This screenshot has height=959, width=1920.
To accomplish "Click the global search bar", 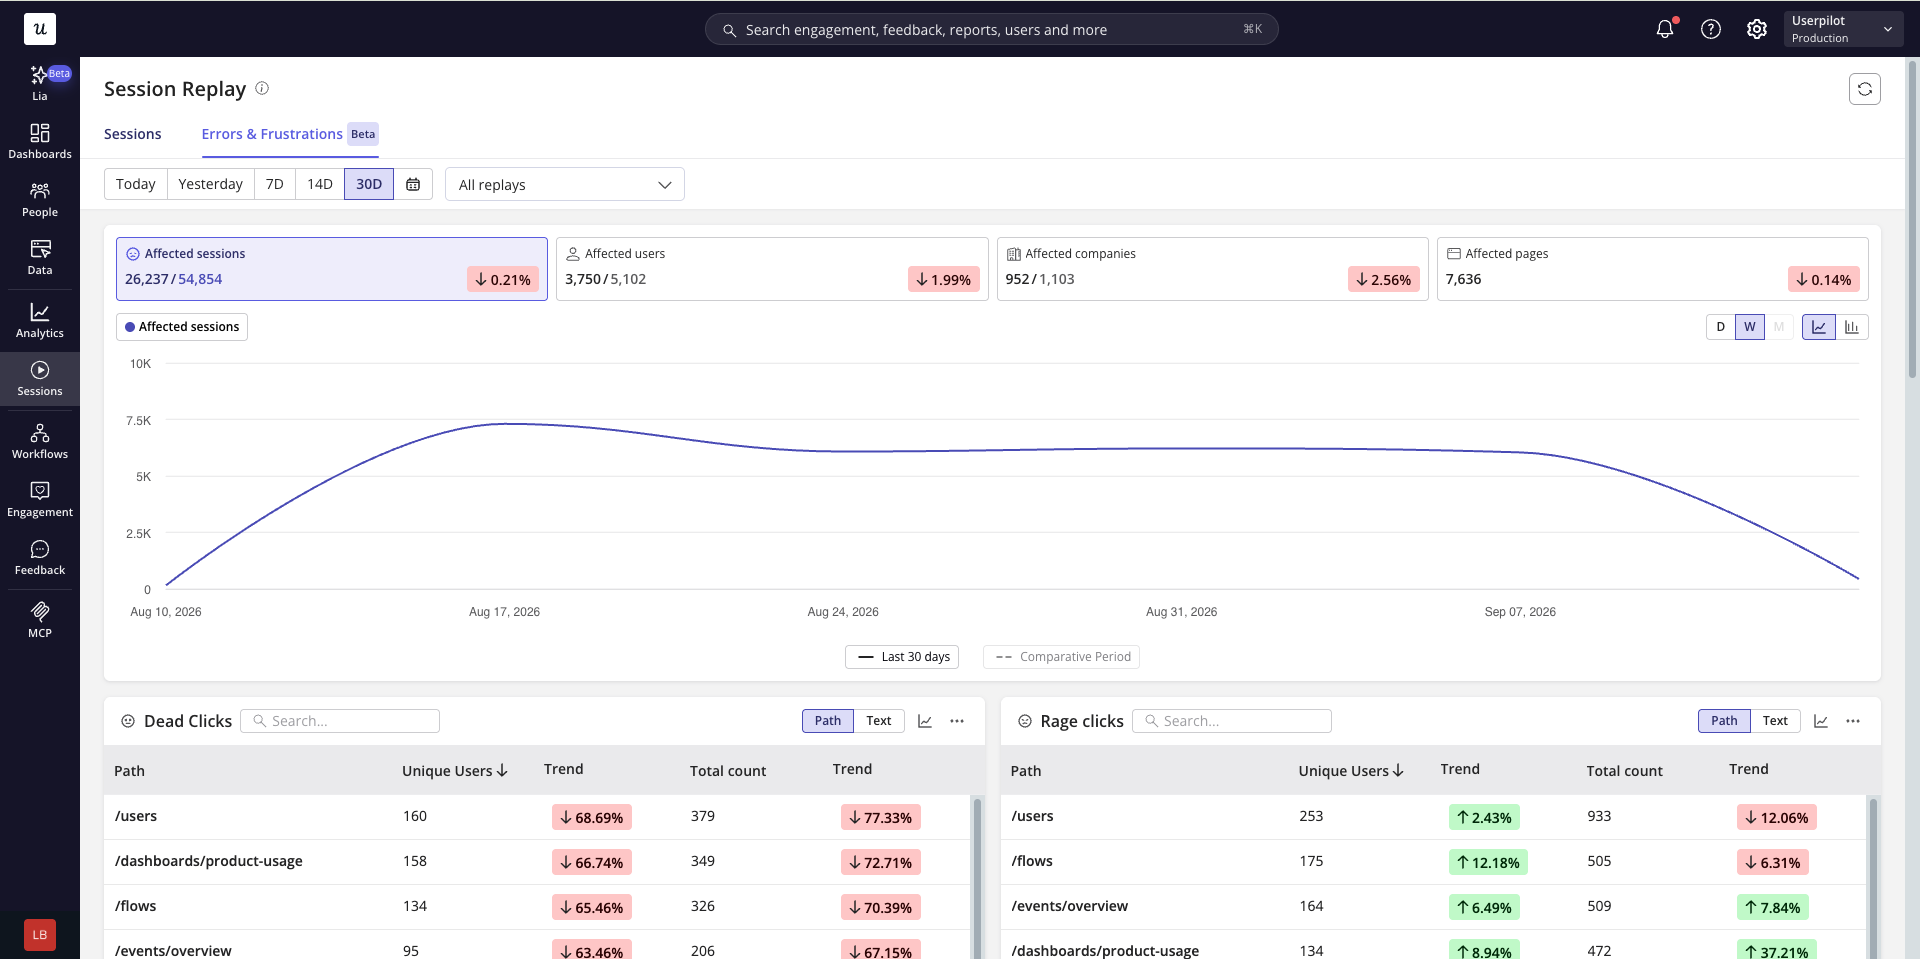I will pos(992,30).
